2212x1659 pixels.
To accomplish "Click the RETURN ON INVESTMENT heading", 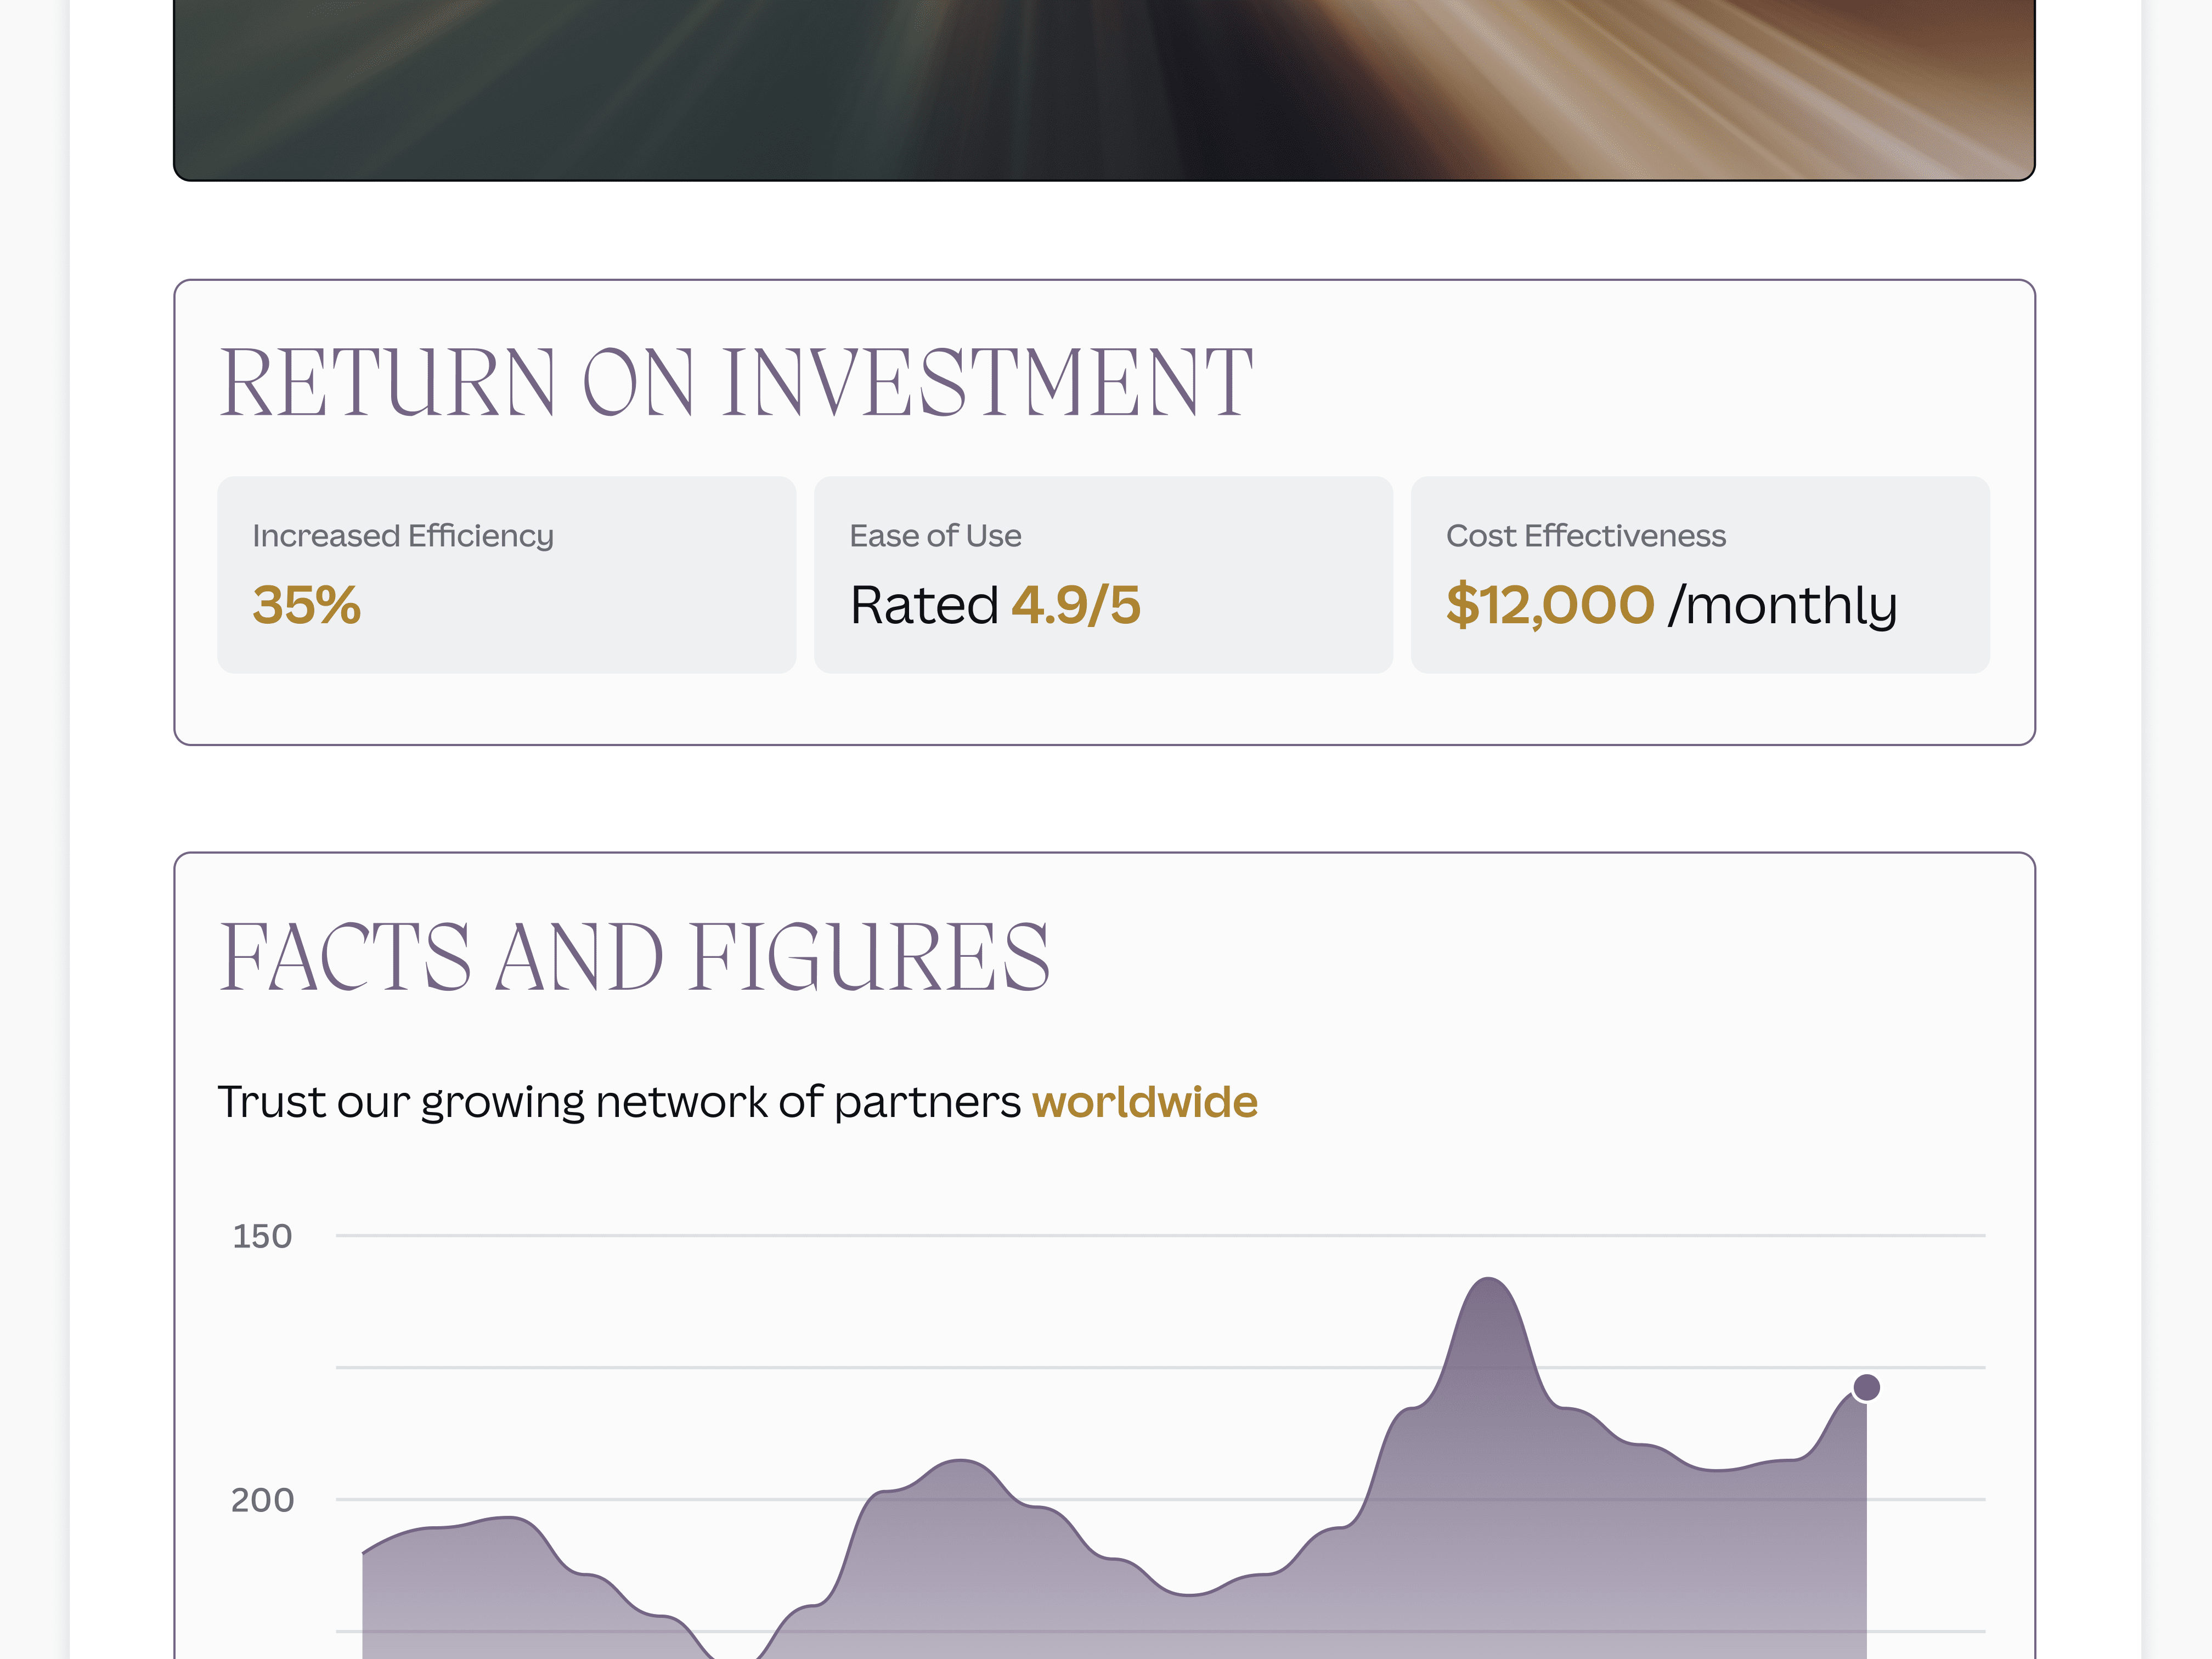I will tap(735, 382).
